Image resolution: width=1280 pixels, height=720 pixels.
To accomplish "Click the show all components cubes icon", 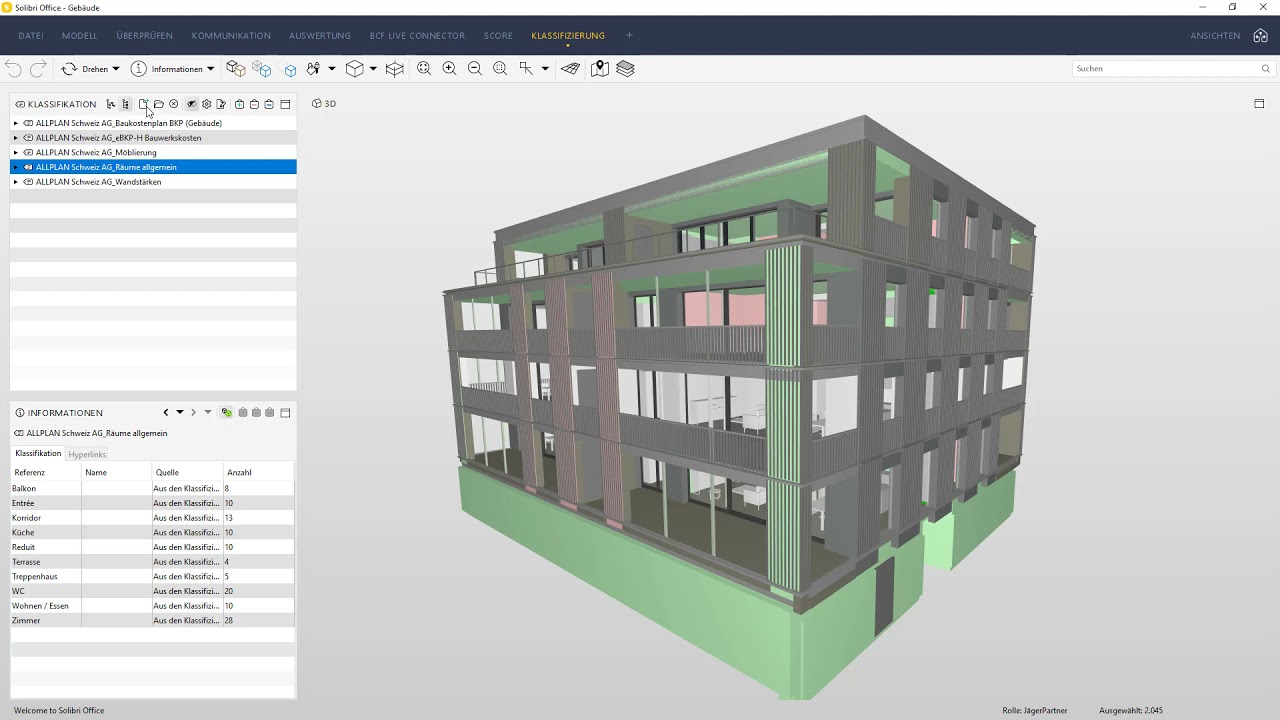I will click(236, 69).
